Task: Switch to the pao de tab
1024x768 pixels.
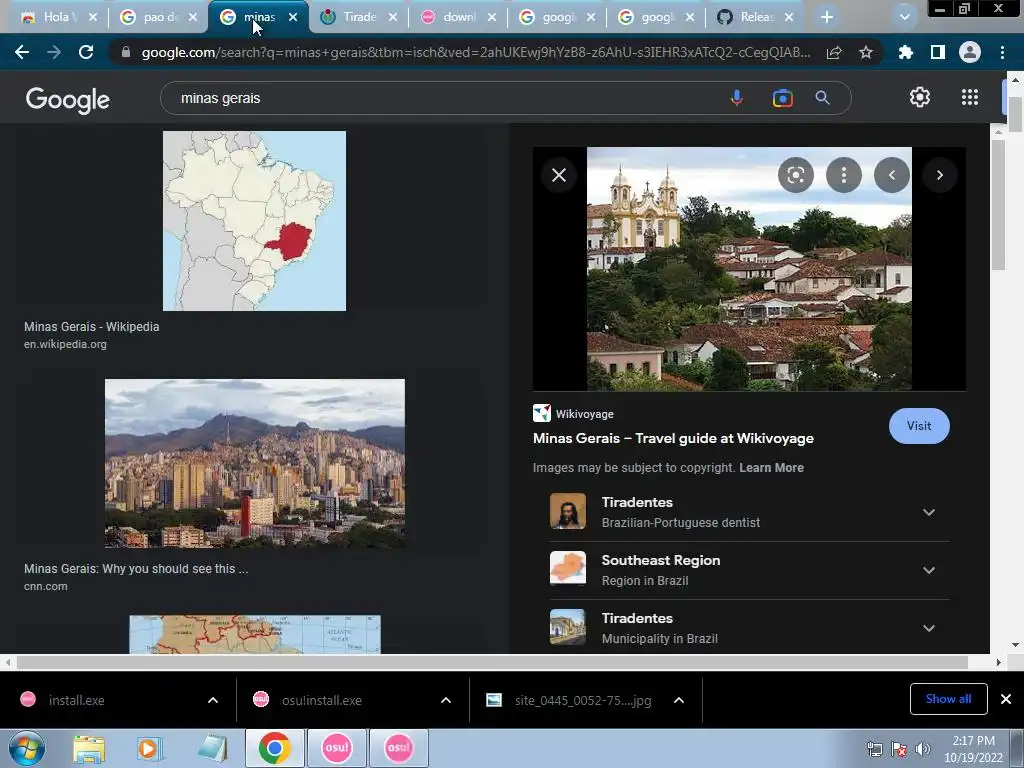Action: click(x=159, y=18)
